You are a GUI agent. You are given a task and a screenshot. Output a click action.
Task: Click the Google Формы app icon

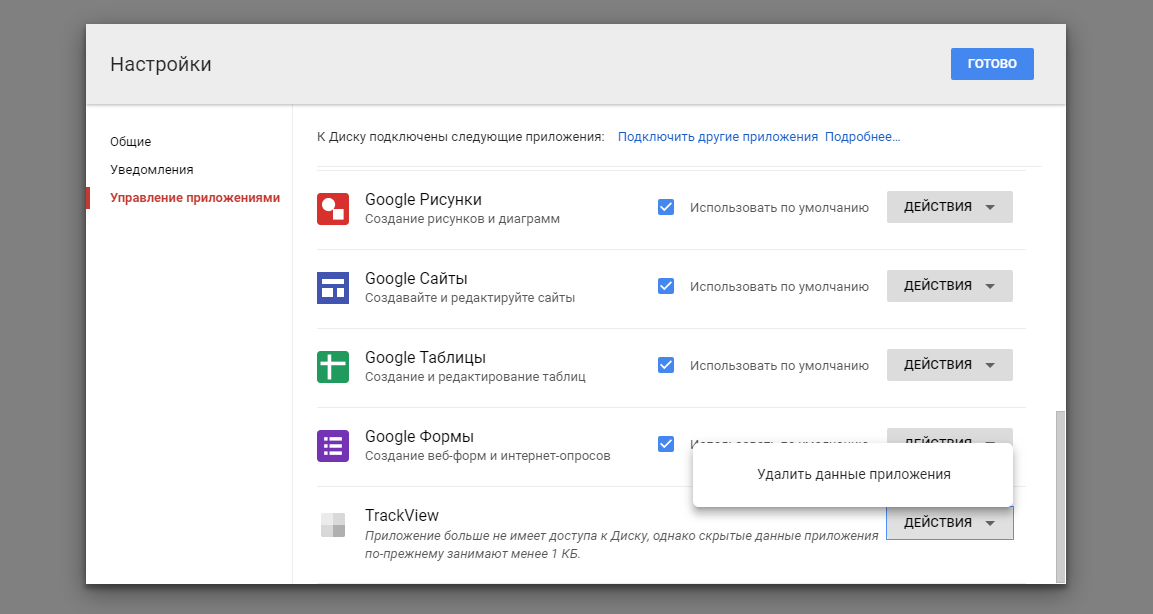(332, 446)
